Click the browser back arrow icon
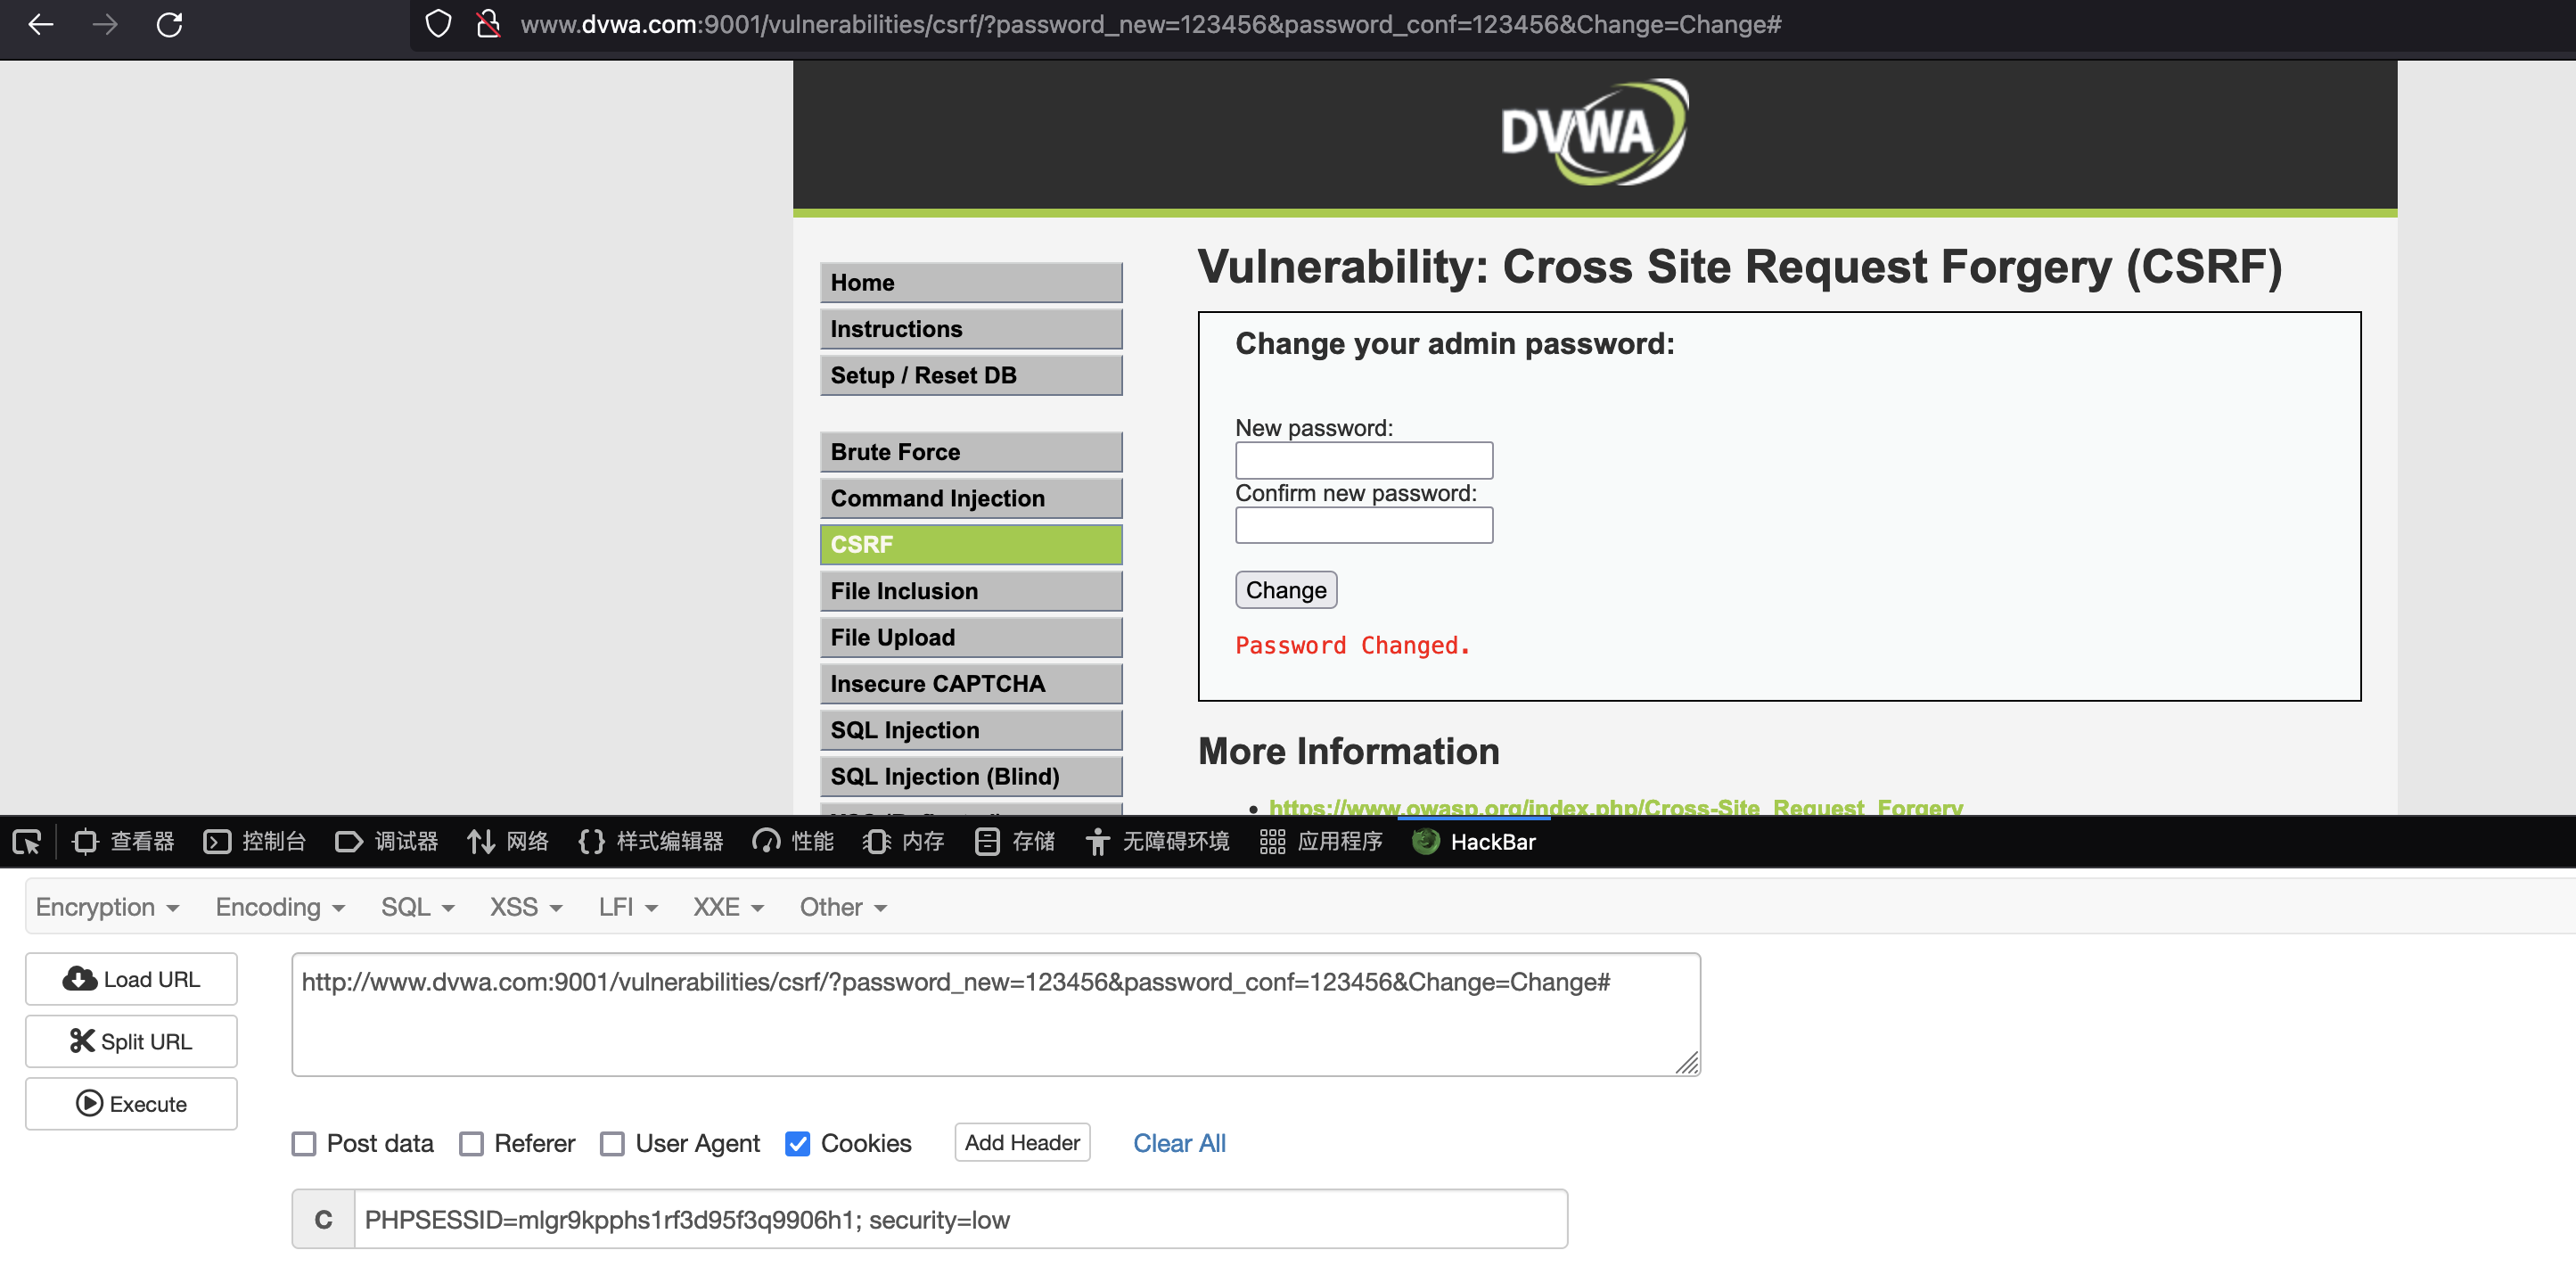Viewport: 2576px width, 1275px height. pyautogui.click(x=41, y=24)
